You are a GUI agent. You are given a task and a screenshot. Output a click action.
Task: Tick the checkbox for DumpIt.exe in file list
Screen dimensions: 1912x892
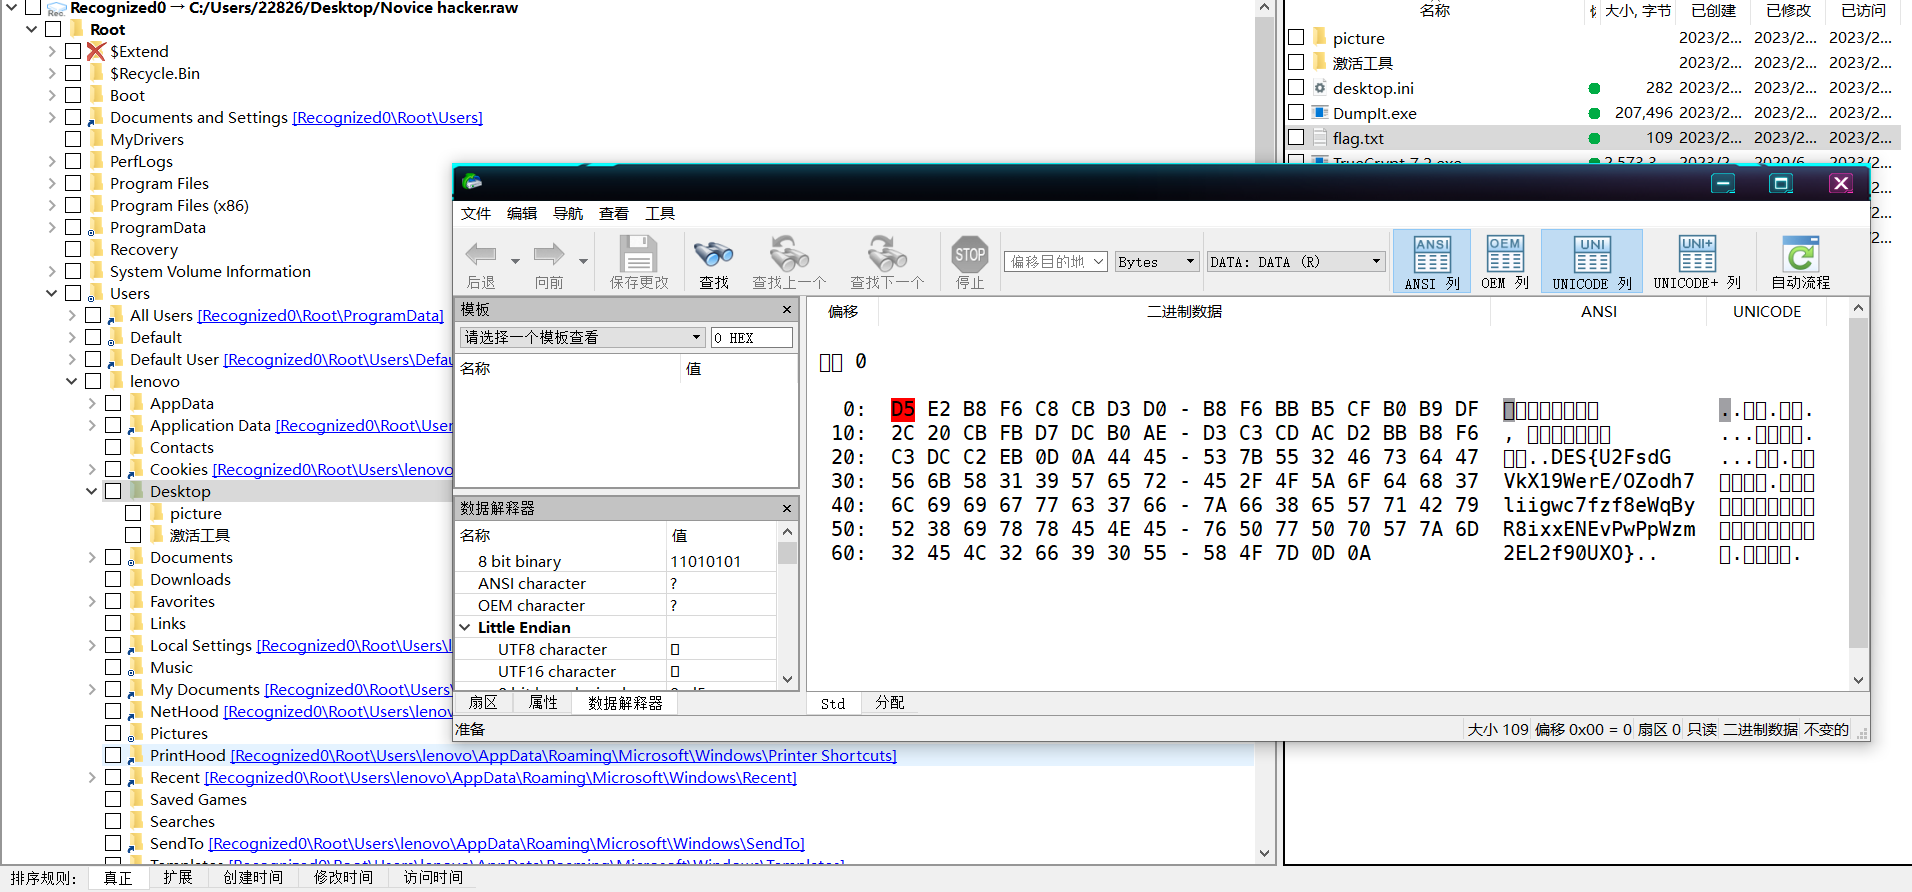pos(1296,112)
